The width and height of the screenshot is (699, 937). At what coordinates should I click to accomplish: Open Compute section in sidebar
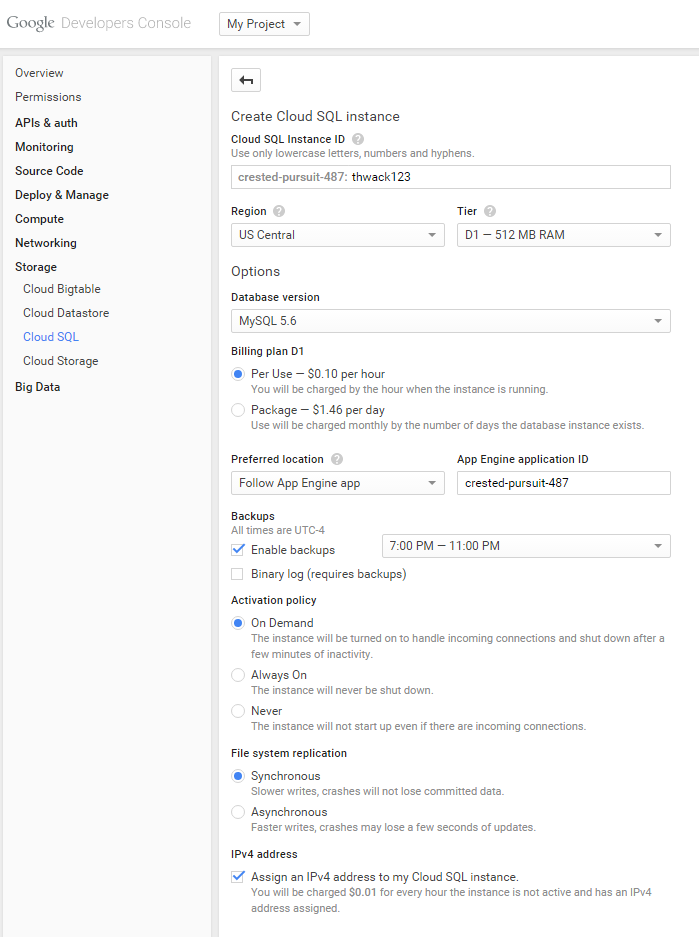39,219
